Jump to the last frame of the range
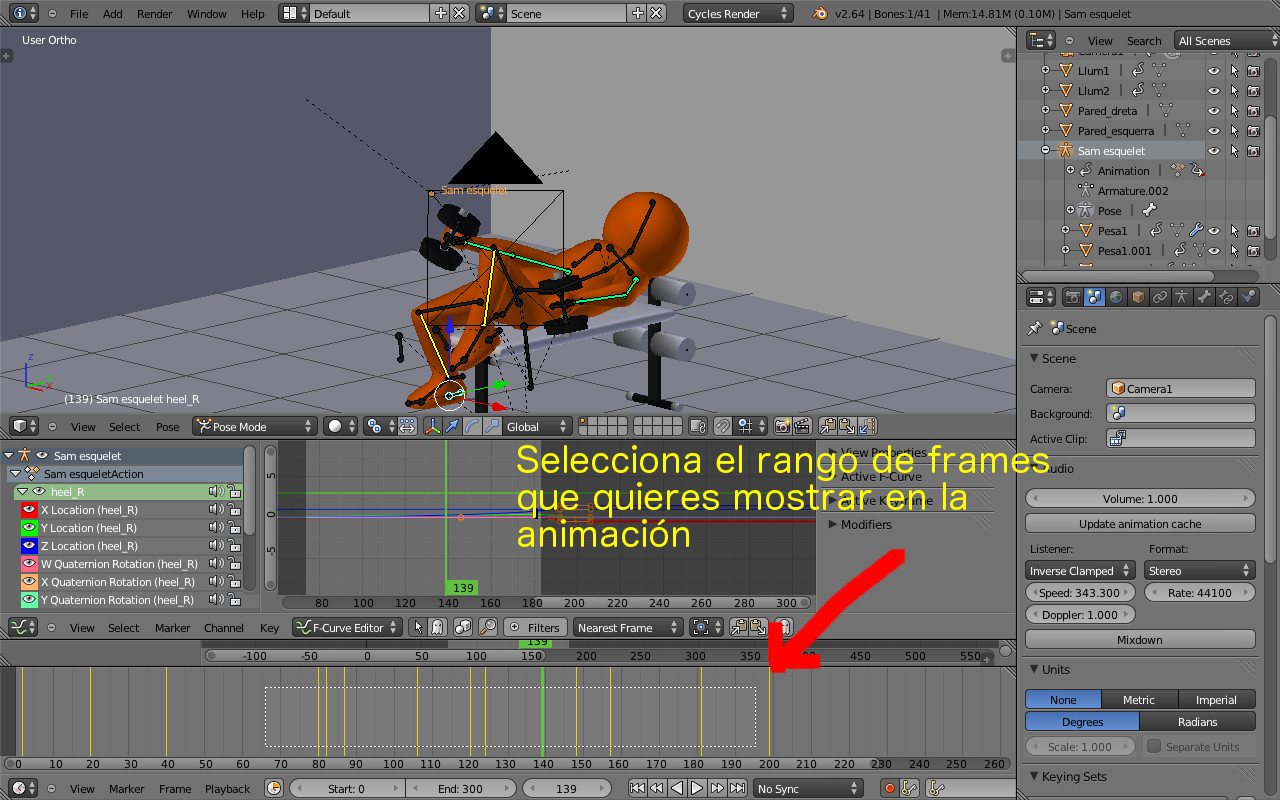The width and height of the screenshot is (1280, 800). coord(738,788)
